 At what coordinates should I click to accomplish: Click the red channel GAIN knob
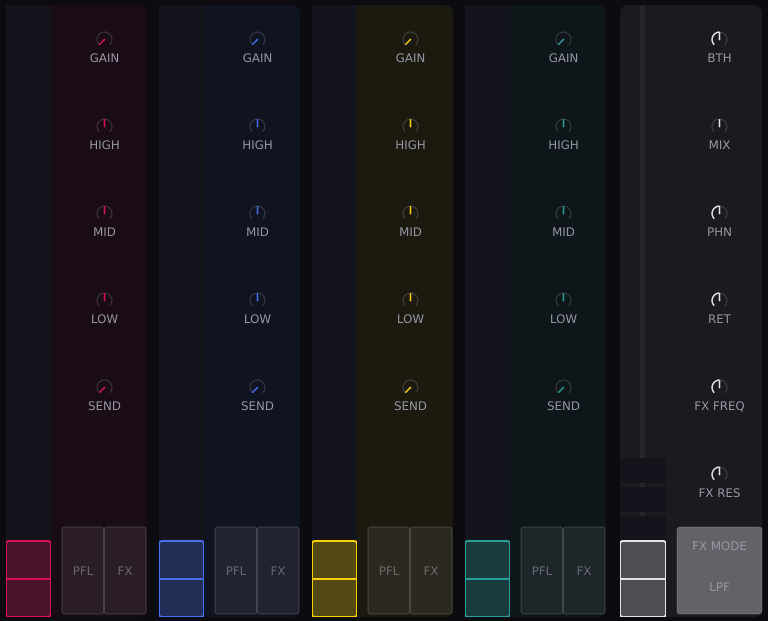tap(104, 39)
